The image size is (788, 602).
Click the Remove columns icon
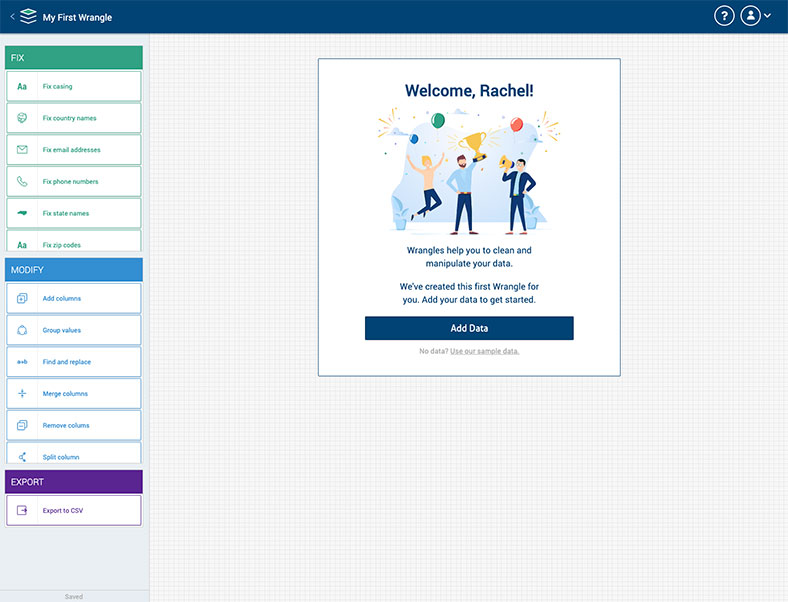22,426
